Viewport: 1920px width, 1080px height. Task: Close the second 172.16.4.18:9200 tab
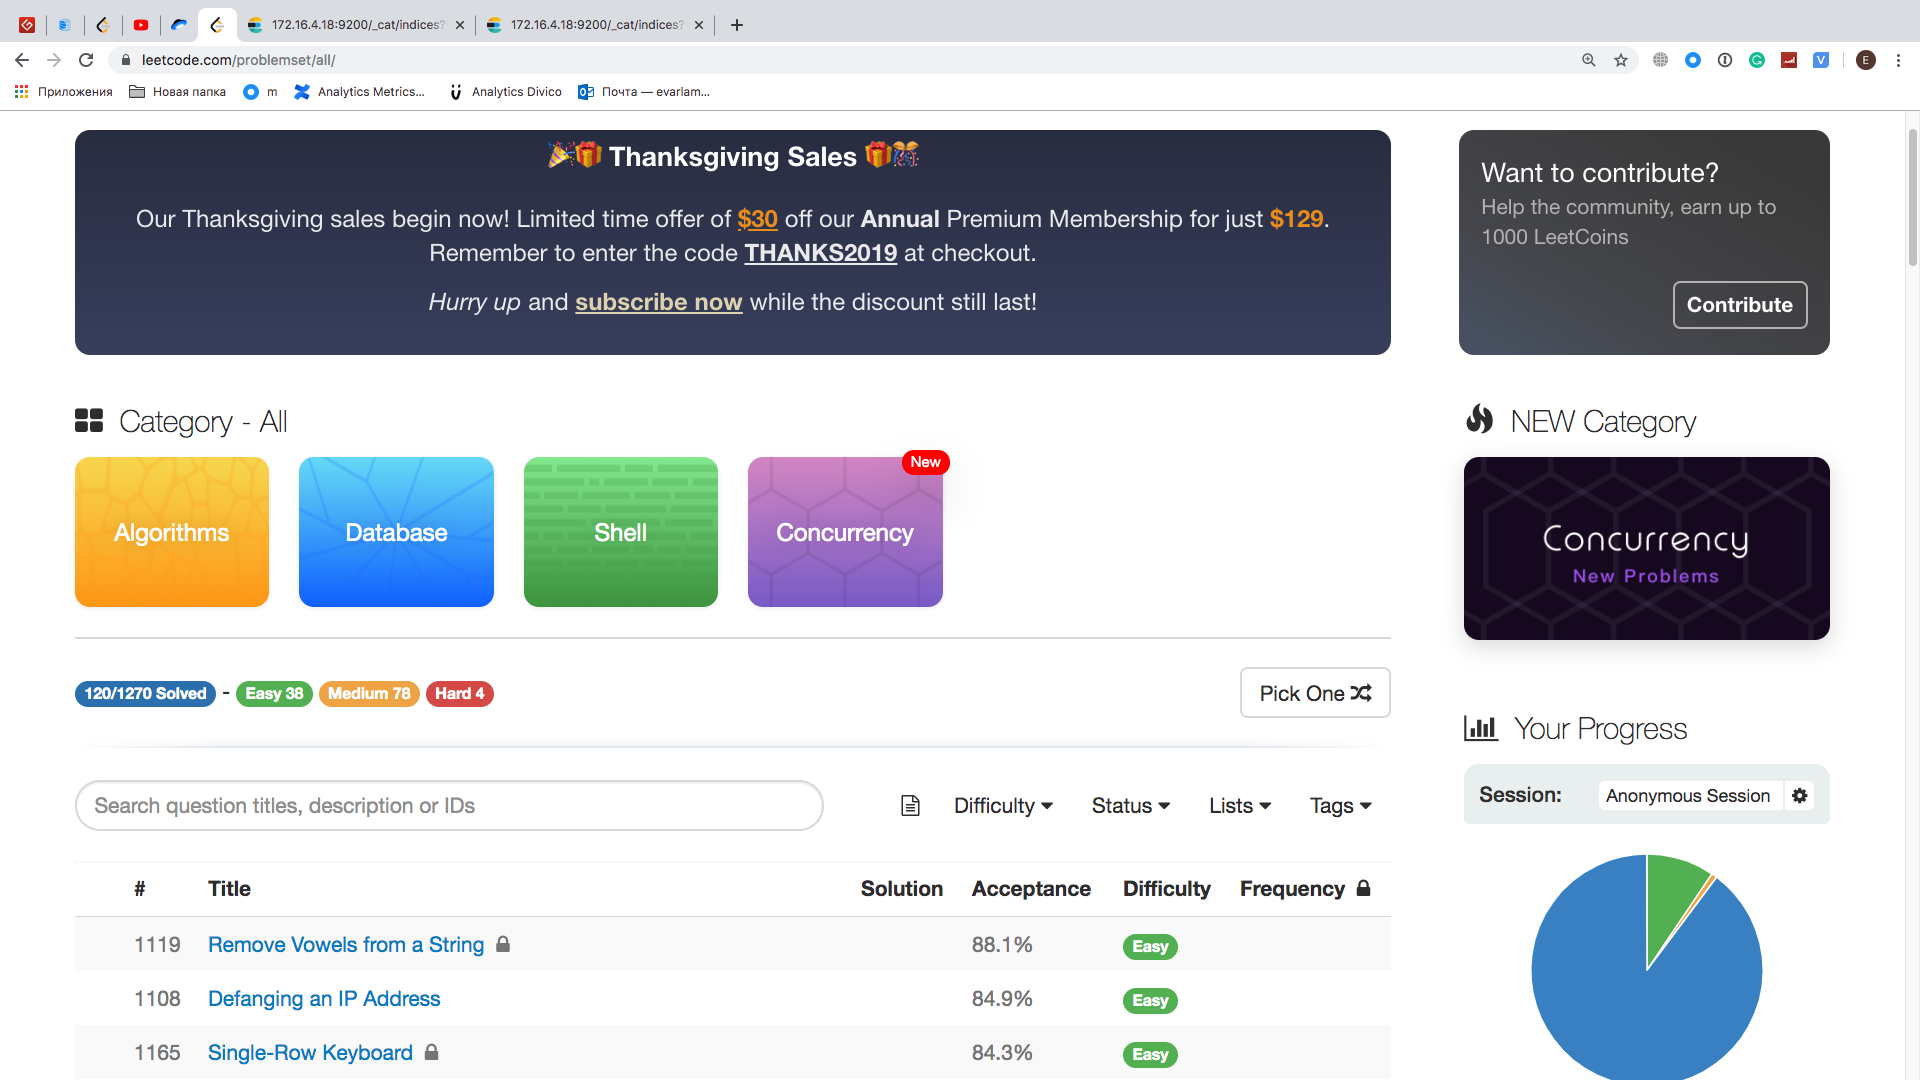(x=699, y=25)
